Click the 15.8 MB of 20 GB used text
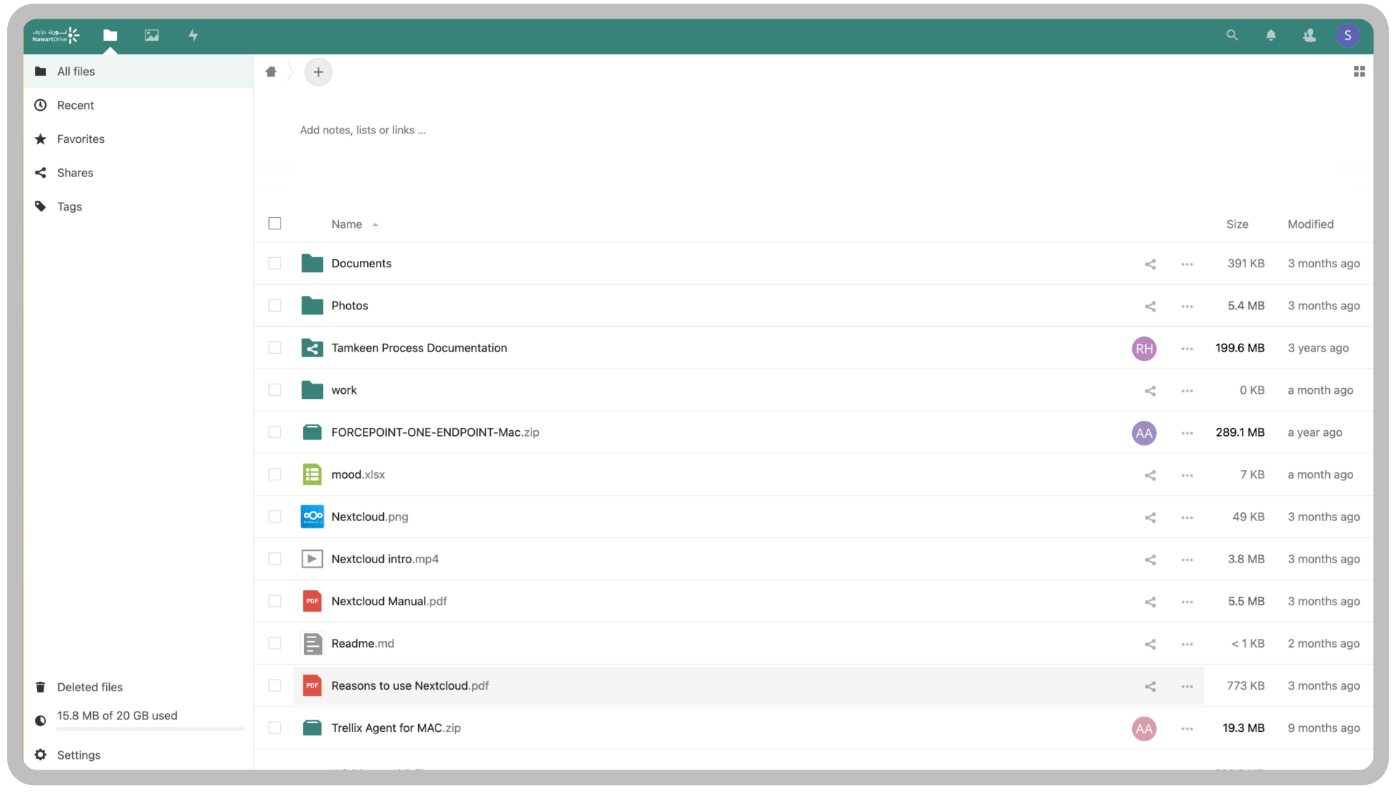The width and height of the screenshot is (1396, 794). (x=117, y=716)
